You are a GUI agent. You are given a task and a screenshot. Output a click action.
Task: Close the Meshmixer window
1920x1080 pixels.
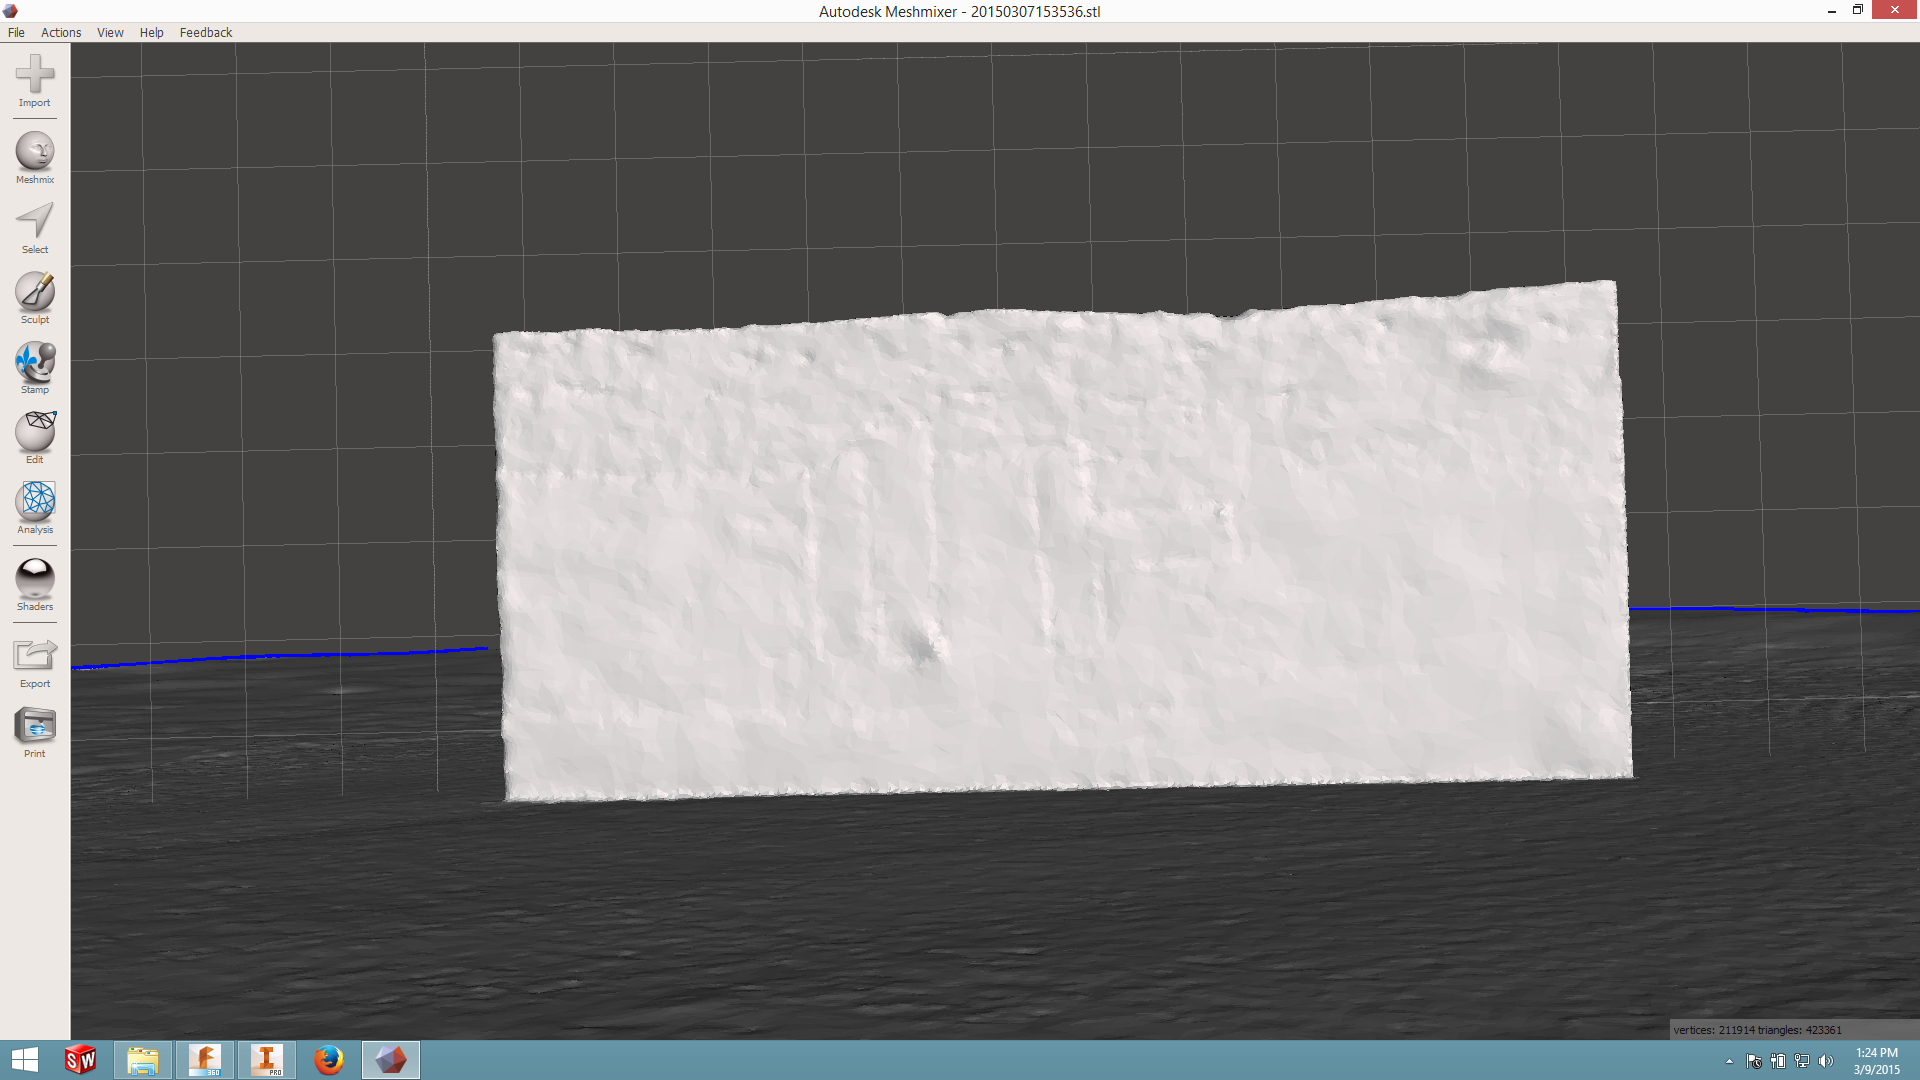coord(1895,10)
